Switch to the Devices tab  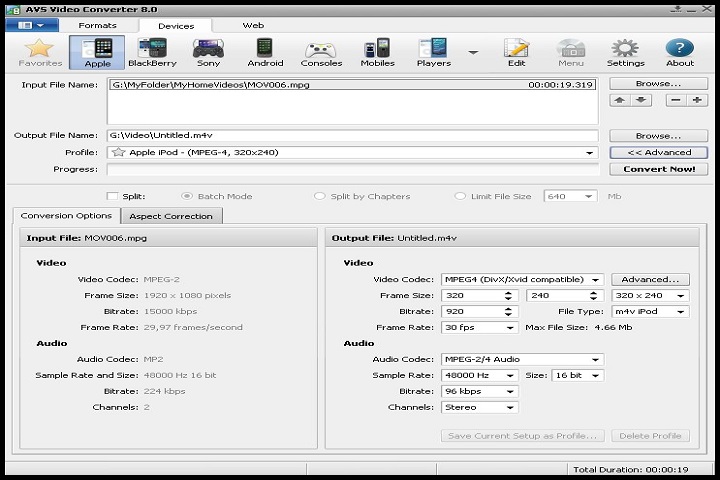pos(176,26)
